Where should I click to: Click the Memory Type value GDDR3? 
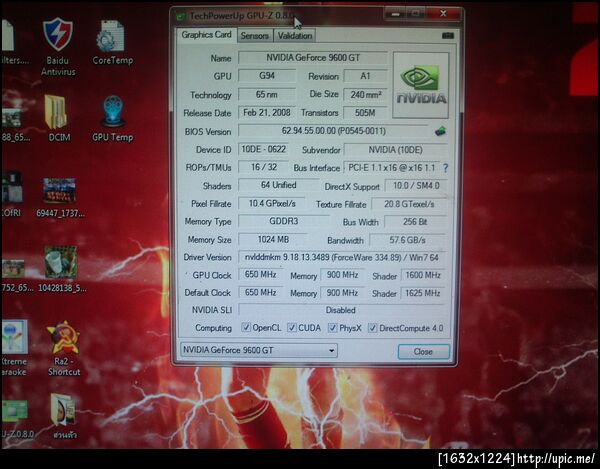[284, 221]
